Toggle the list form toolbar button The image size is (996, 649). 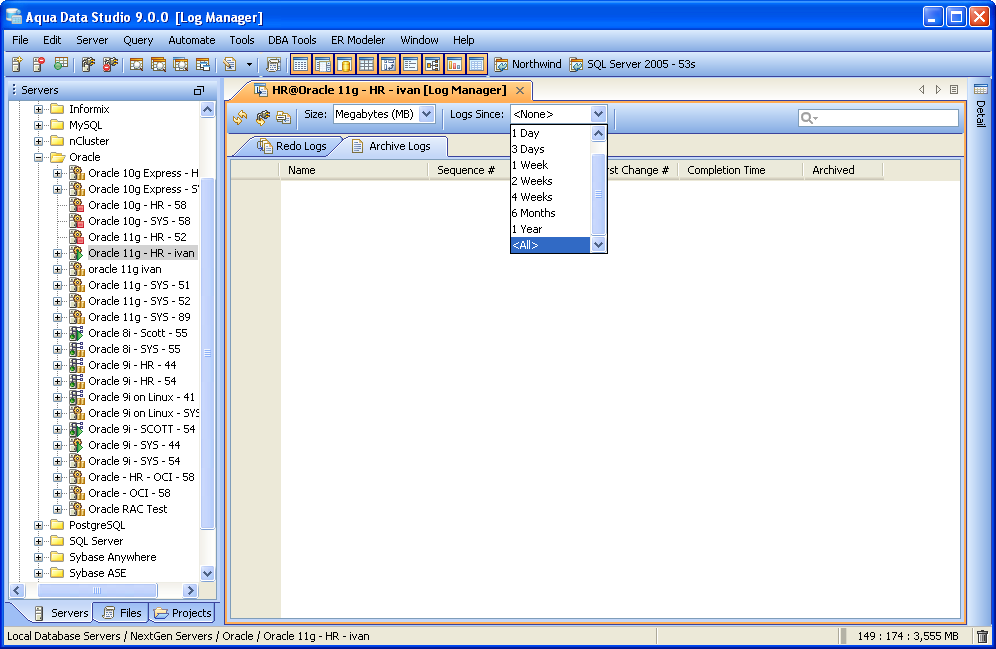[x=410, y=64]
